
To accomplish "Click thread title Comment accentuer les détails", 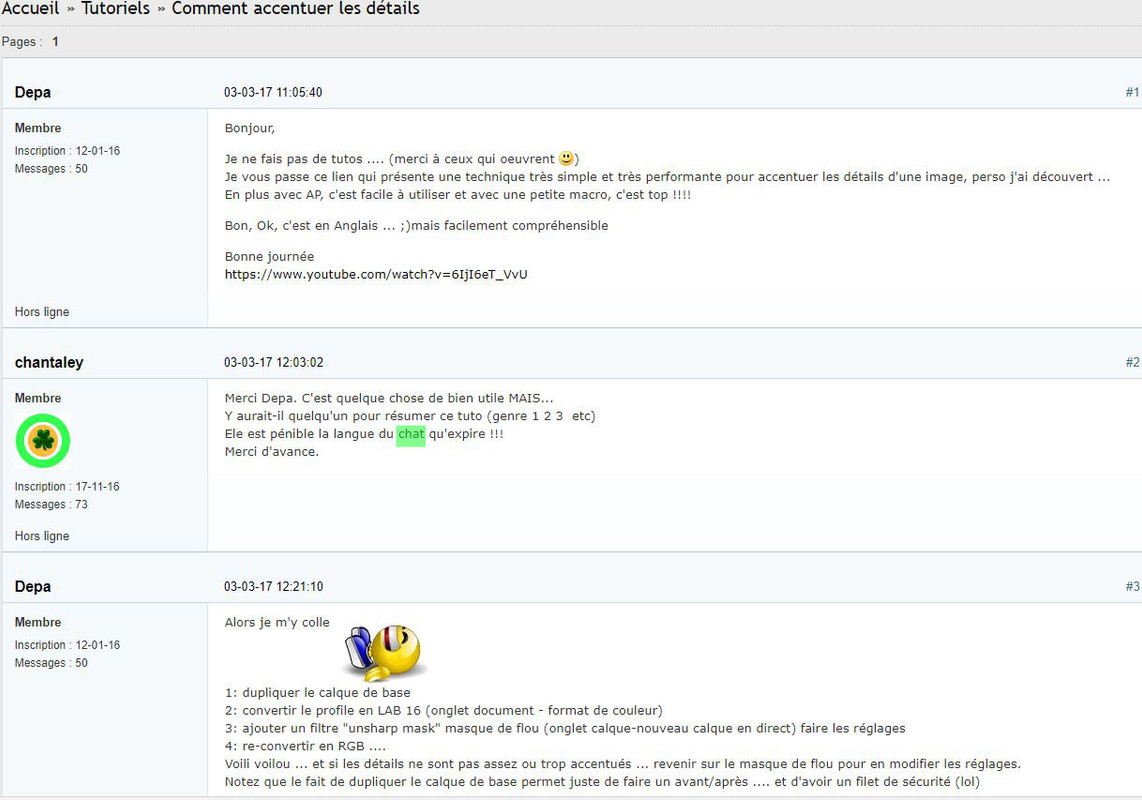I will pos(296,9).
